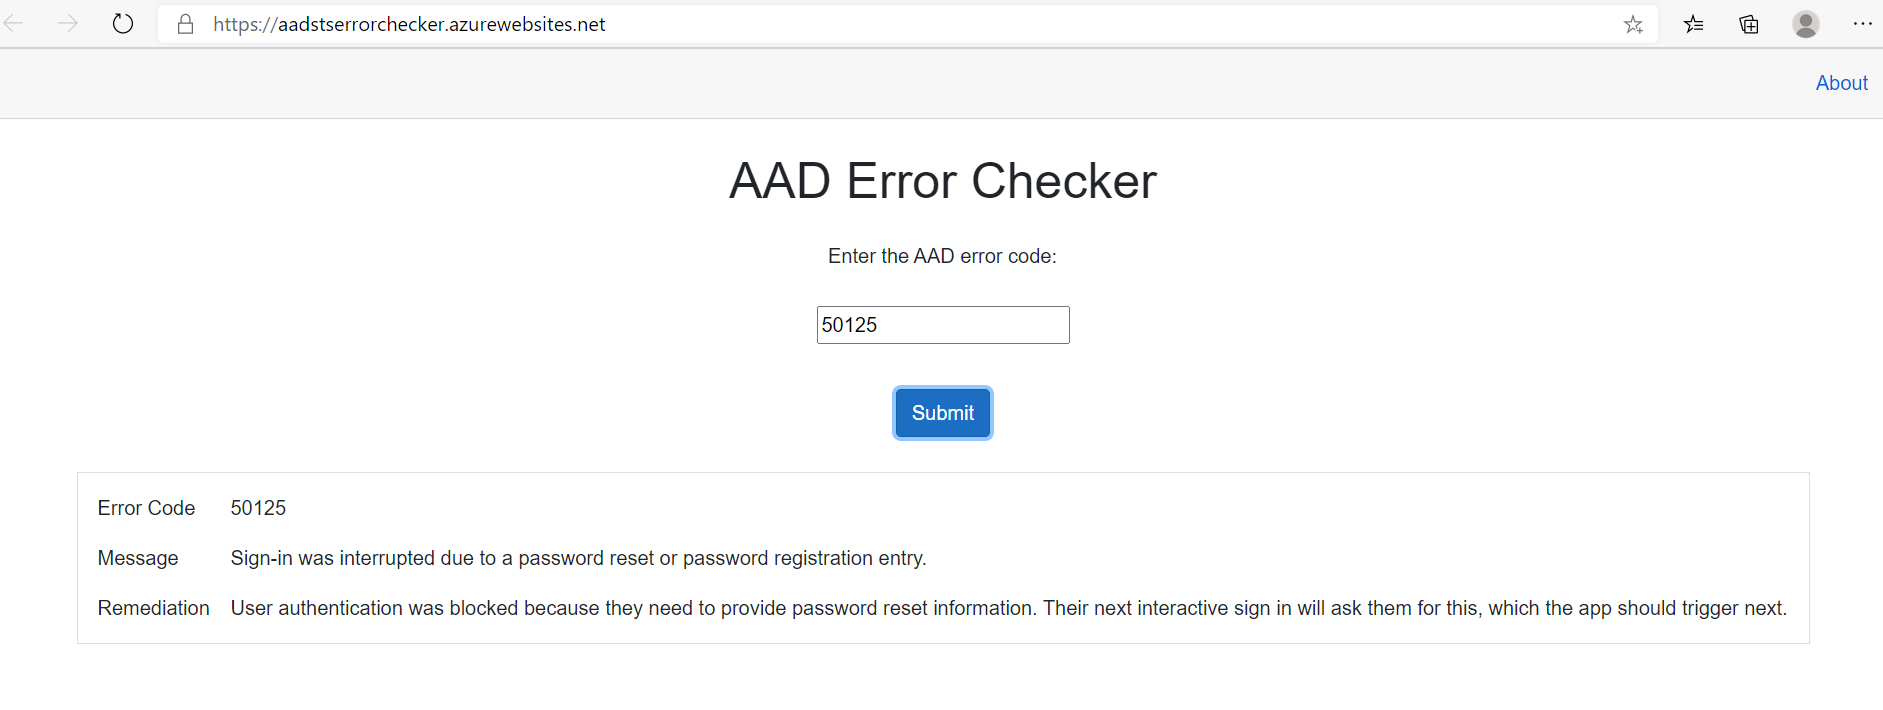Click the browser back arrow
1883x710 pixels.
[x=14, y=24]
